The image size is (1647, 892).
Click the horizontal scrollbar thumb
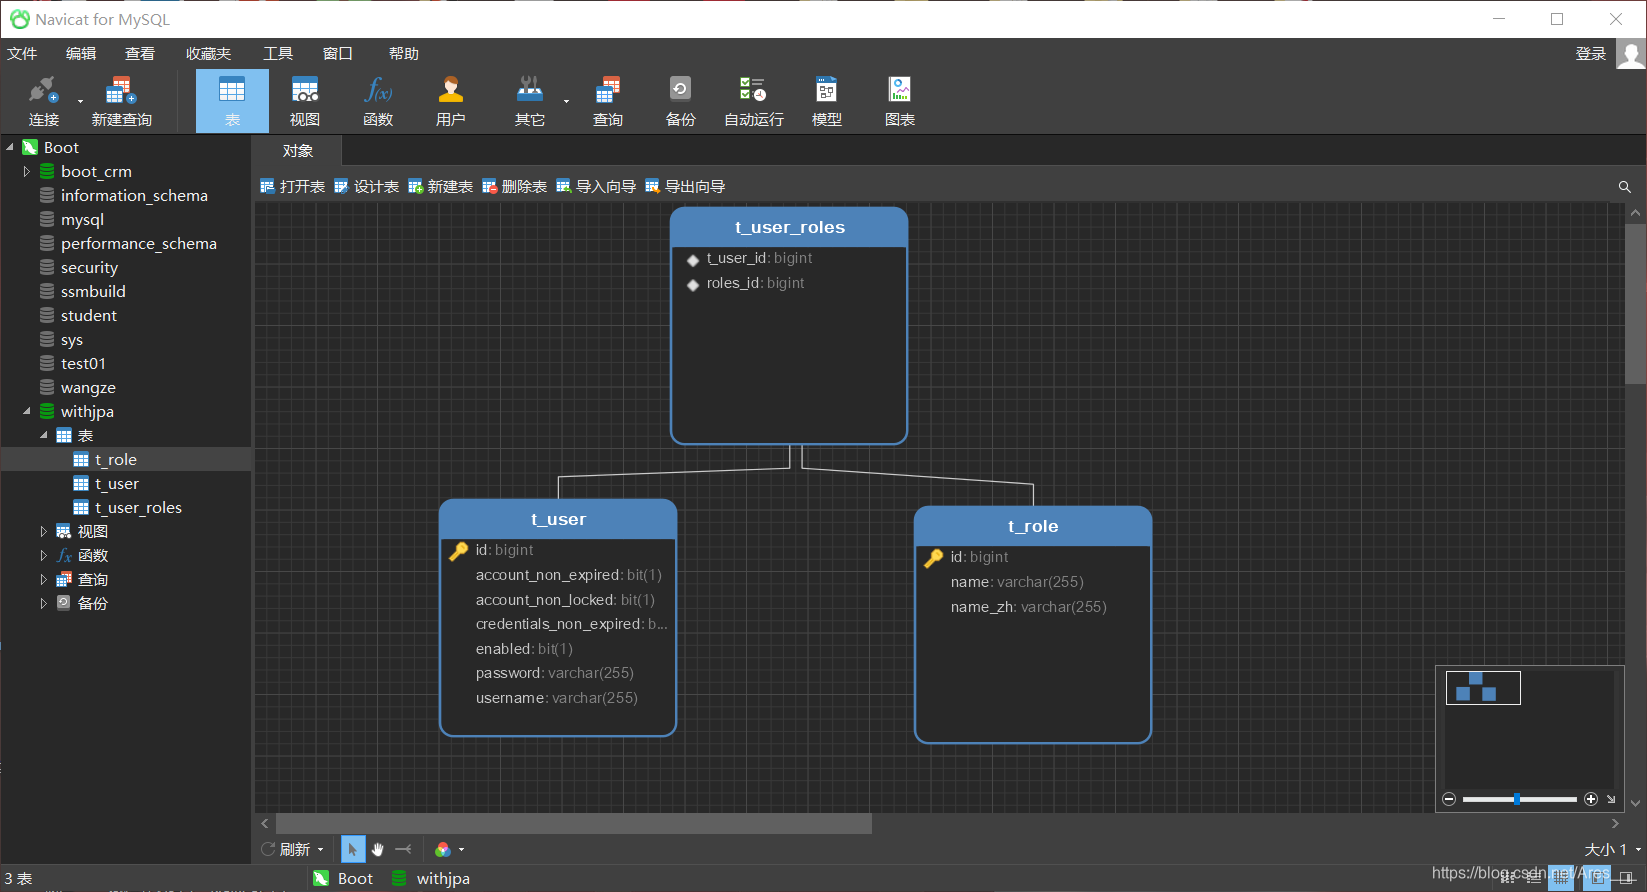(x=574, y=823)
